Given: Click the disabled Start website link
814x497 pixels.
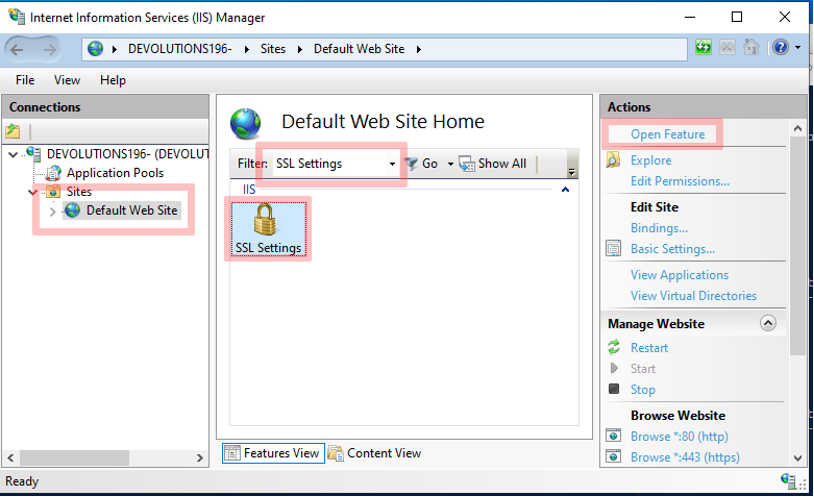Looking at the screenshot, I should pyautogui.click(x=643, y=368).
